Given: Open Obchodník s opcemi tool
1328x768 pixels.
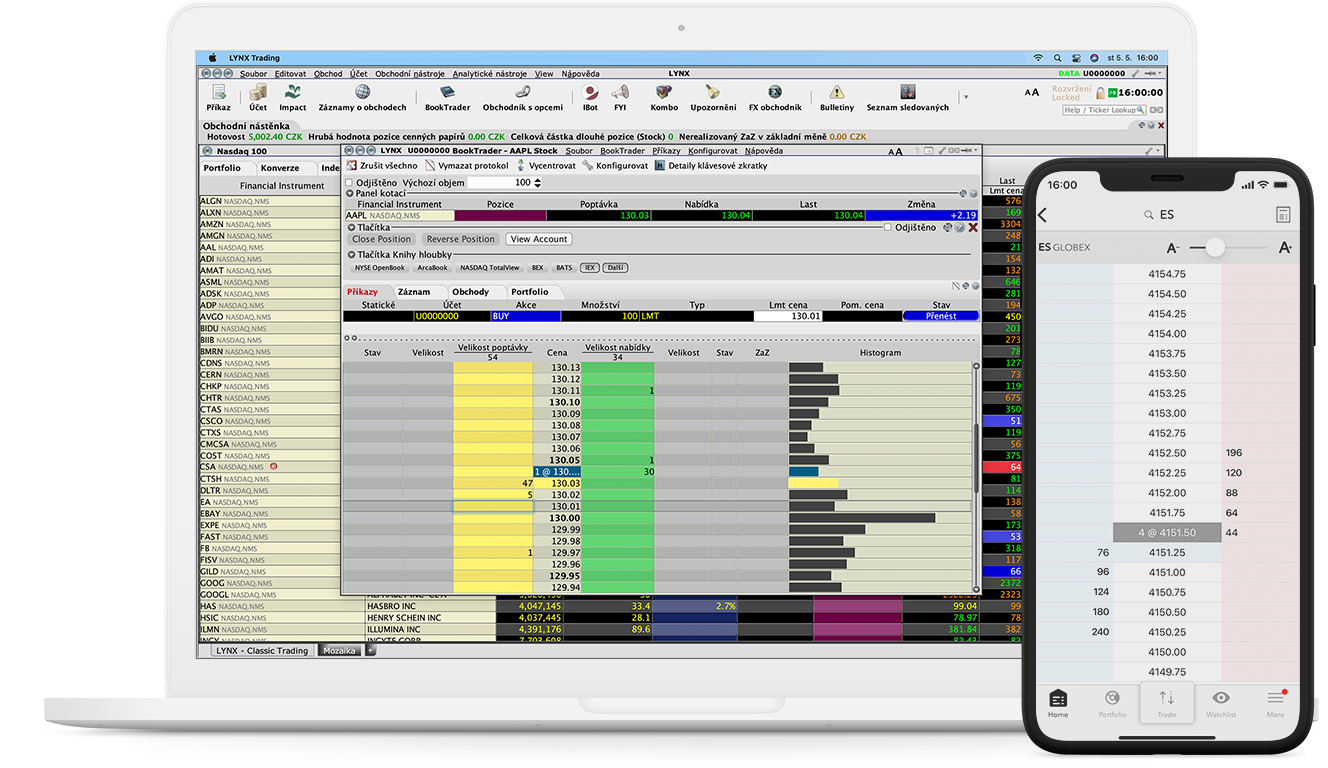Looking at the screenshot, I should point(522,97).
